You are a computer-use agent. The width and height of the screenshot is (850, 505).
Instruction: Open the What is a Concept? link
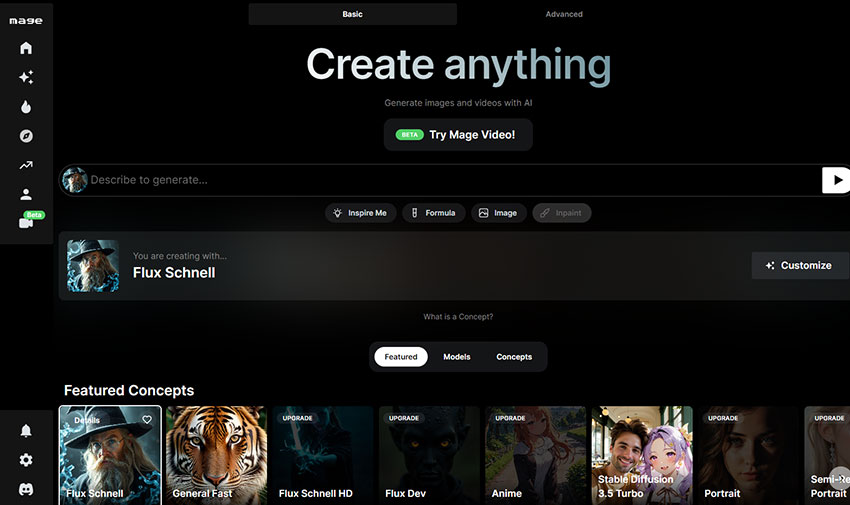tap(458, 316)
